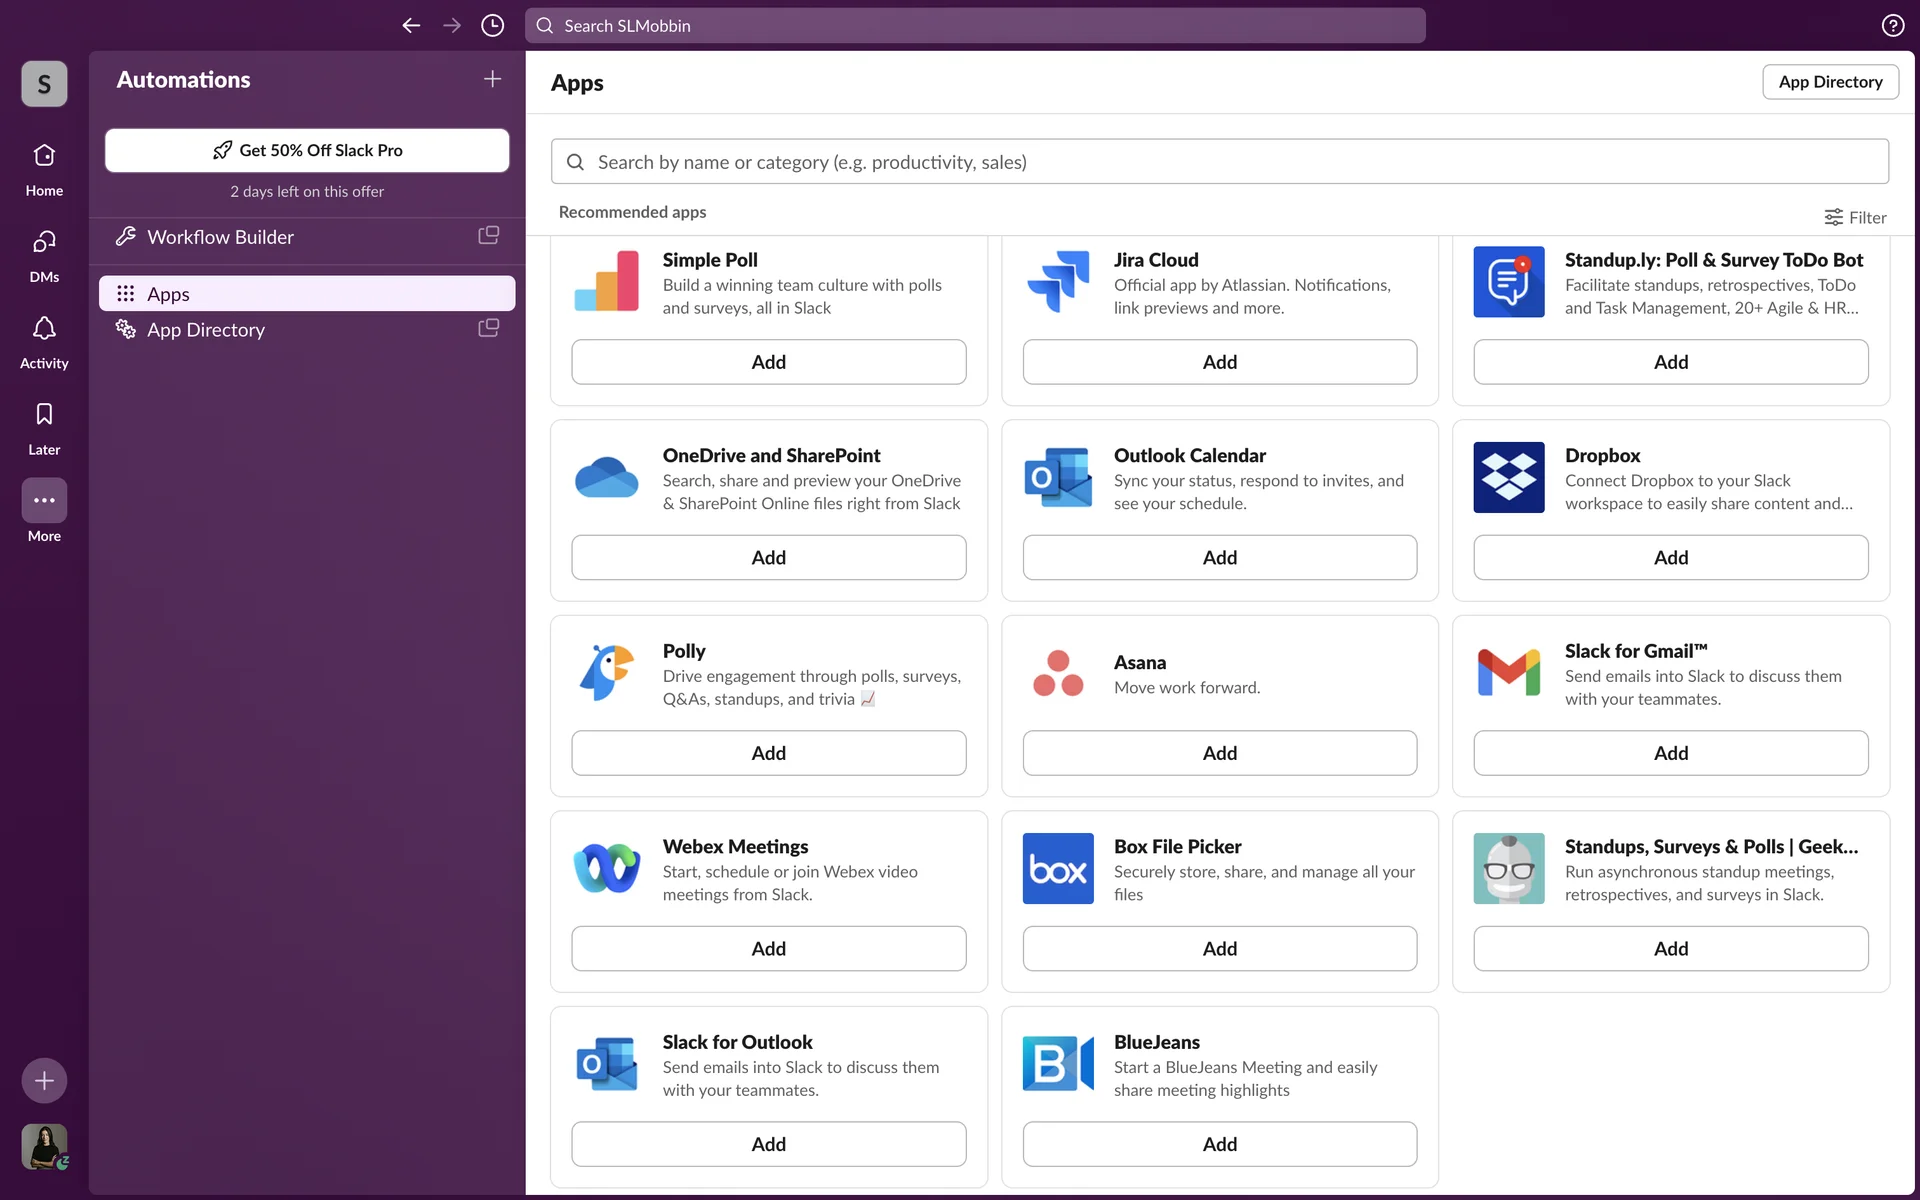Open the Filter options
Viewport: 1920px width, 1200px height.
coord(1855,217)
